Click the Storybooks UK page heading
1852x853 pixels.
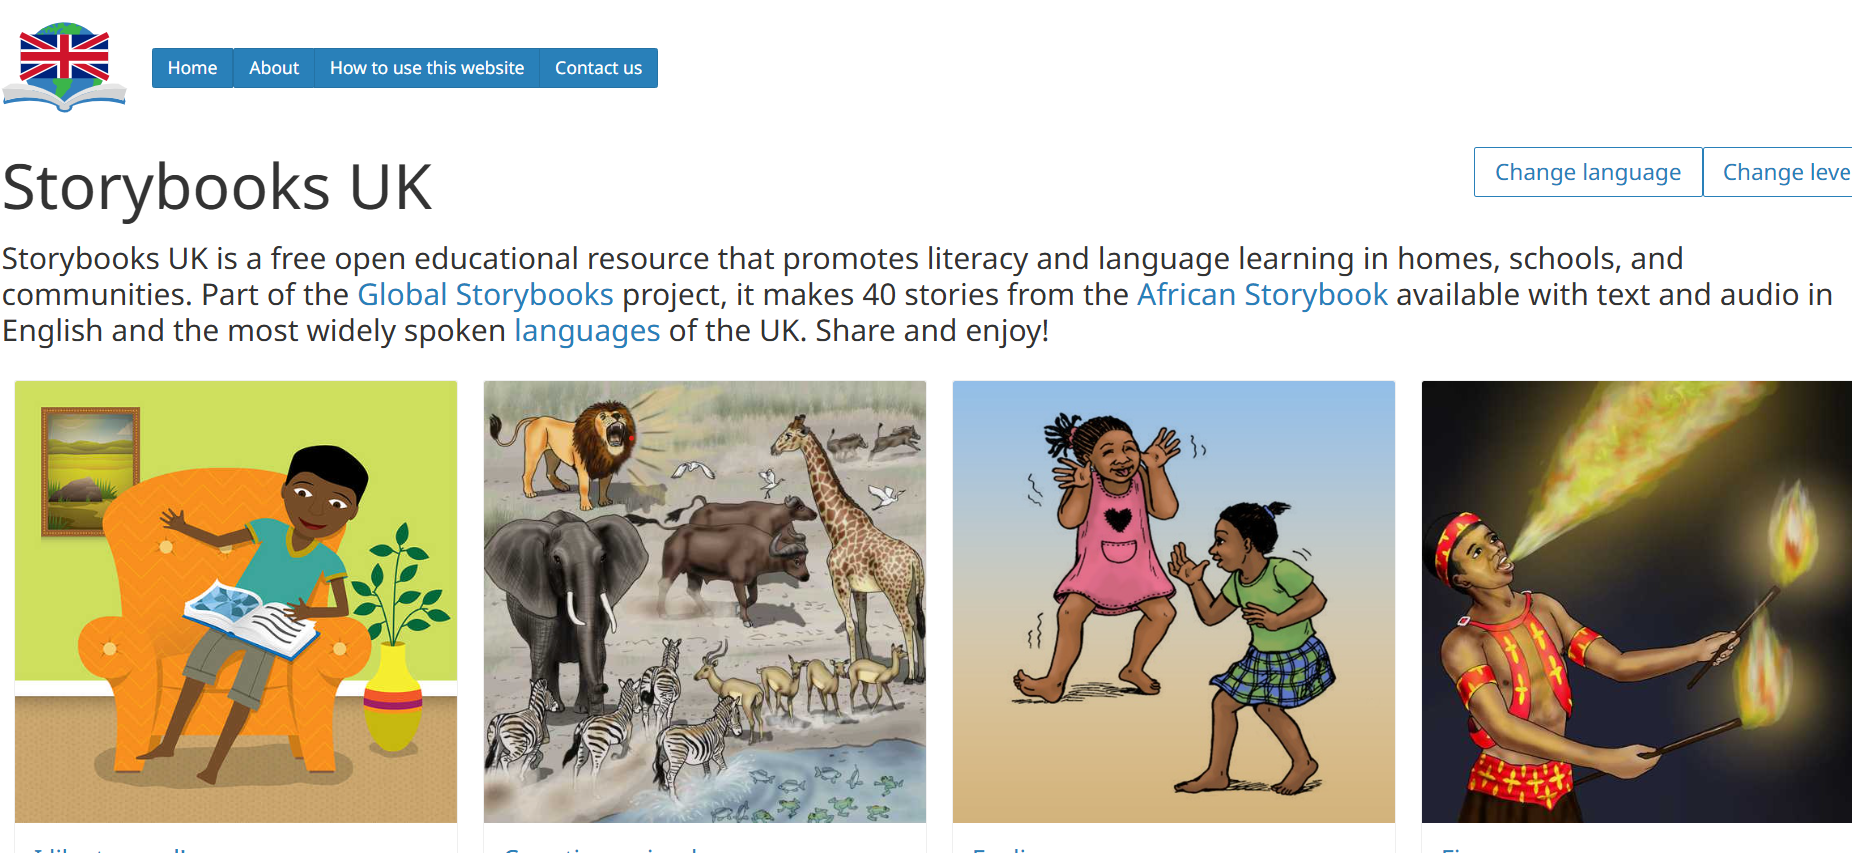pos(217,187)
